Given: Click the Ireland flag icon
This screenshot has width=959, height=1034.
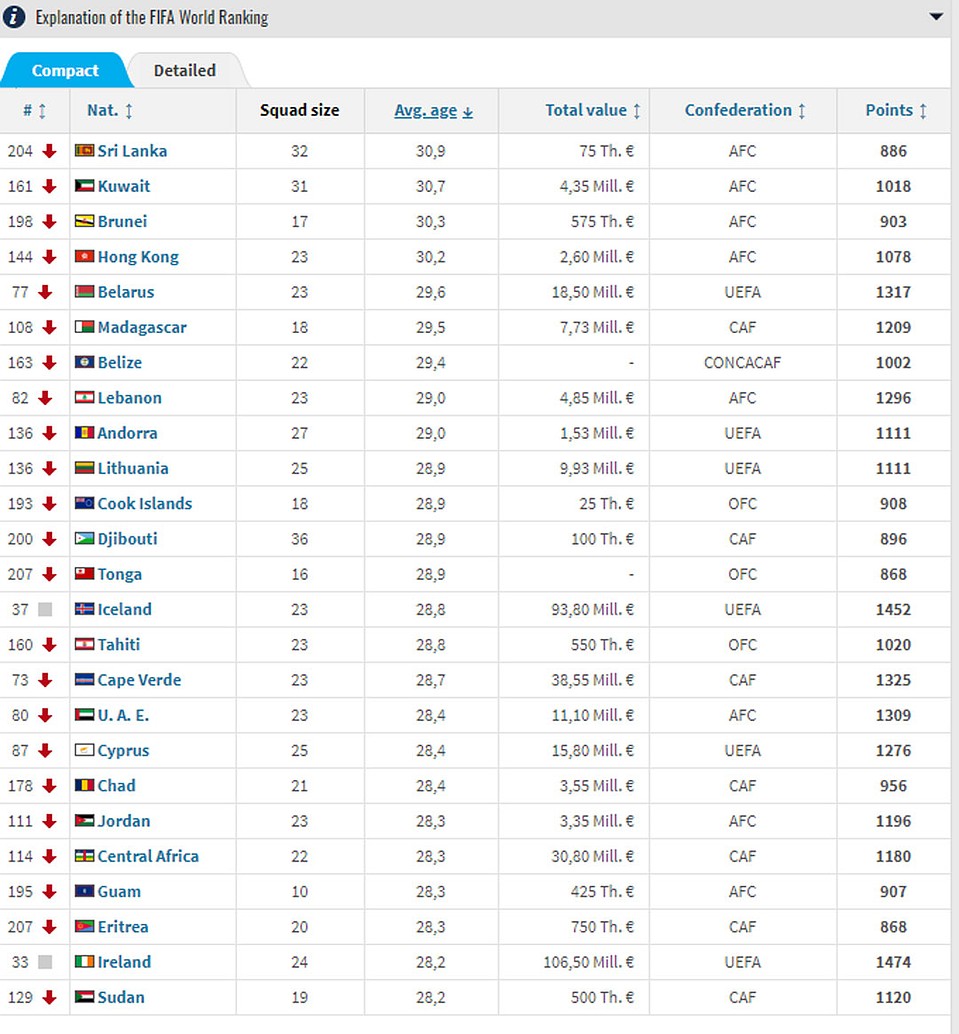Looking at the screenshot, I should tap(84, 962).
